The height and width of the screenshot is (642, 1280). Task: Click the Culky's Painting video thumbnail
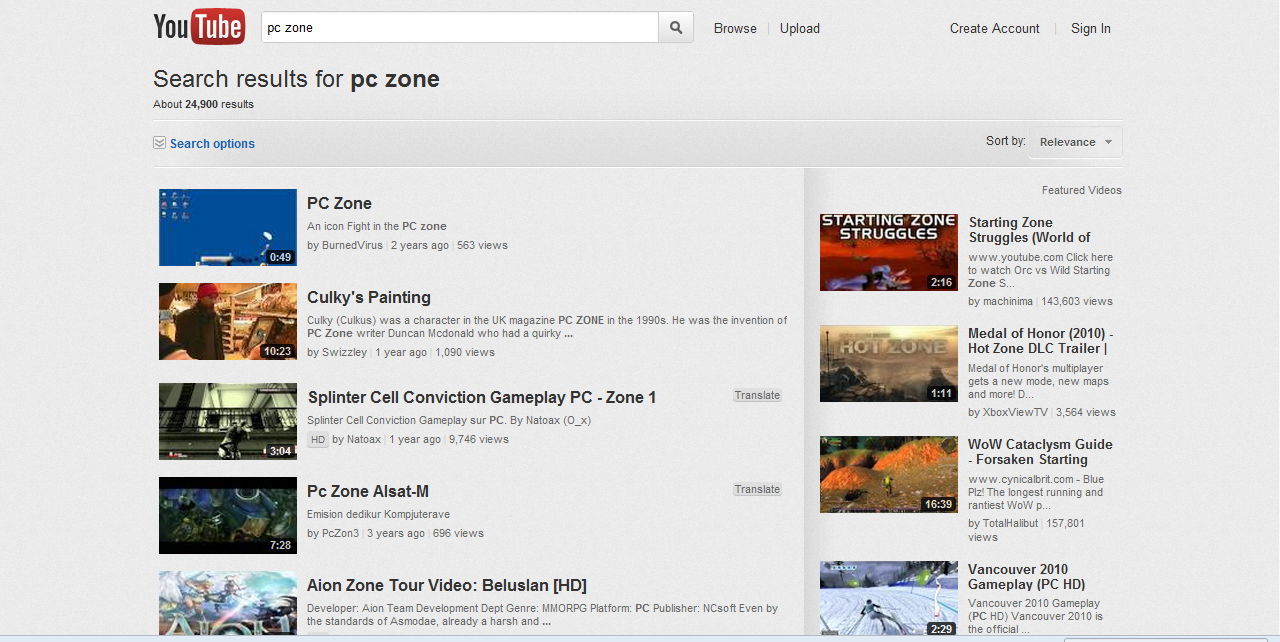[227, 321]
